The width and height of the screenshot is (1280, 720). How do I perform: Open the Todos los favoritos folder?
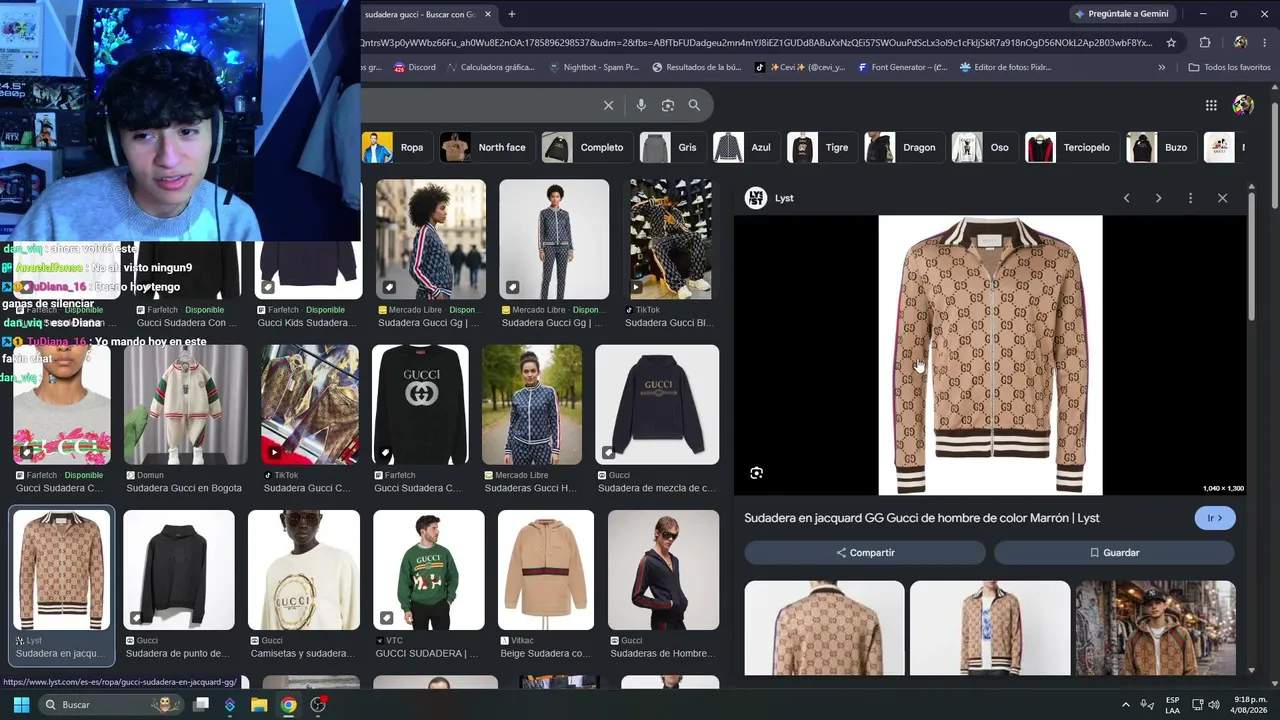click(1229, 67)
